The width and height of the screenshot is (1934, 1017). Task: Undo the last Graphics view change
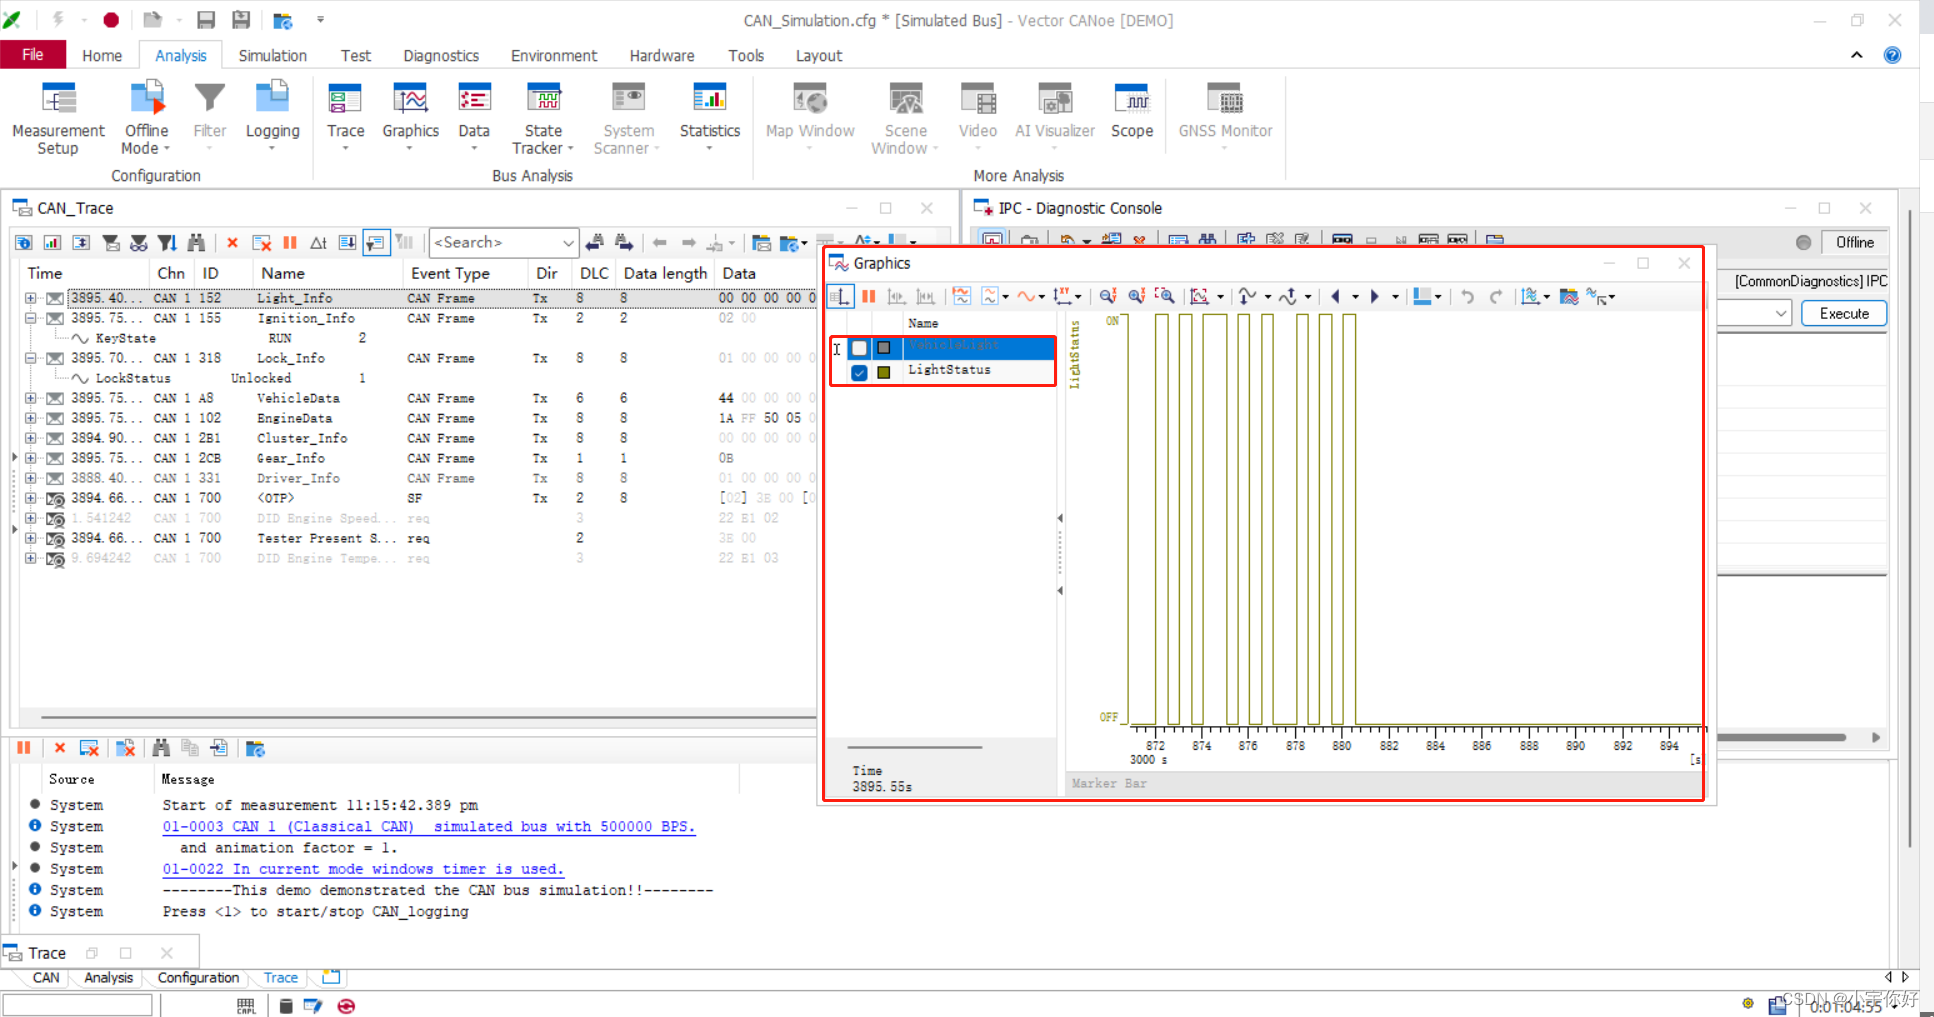tap(1467, 296)
